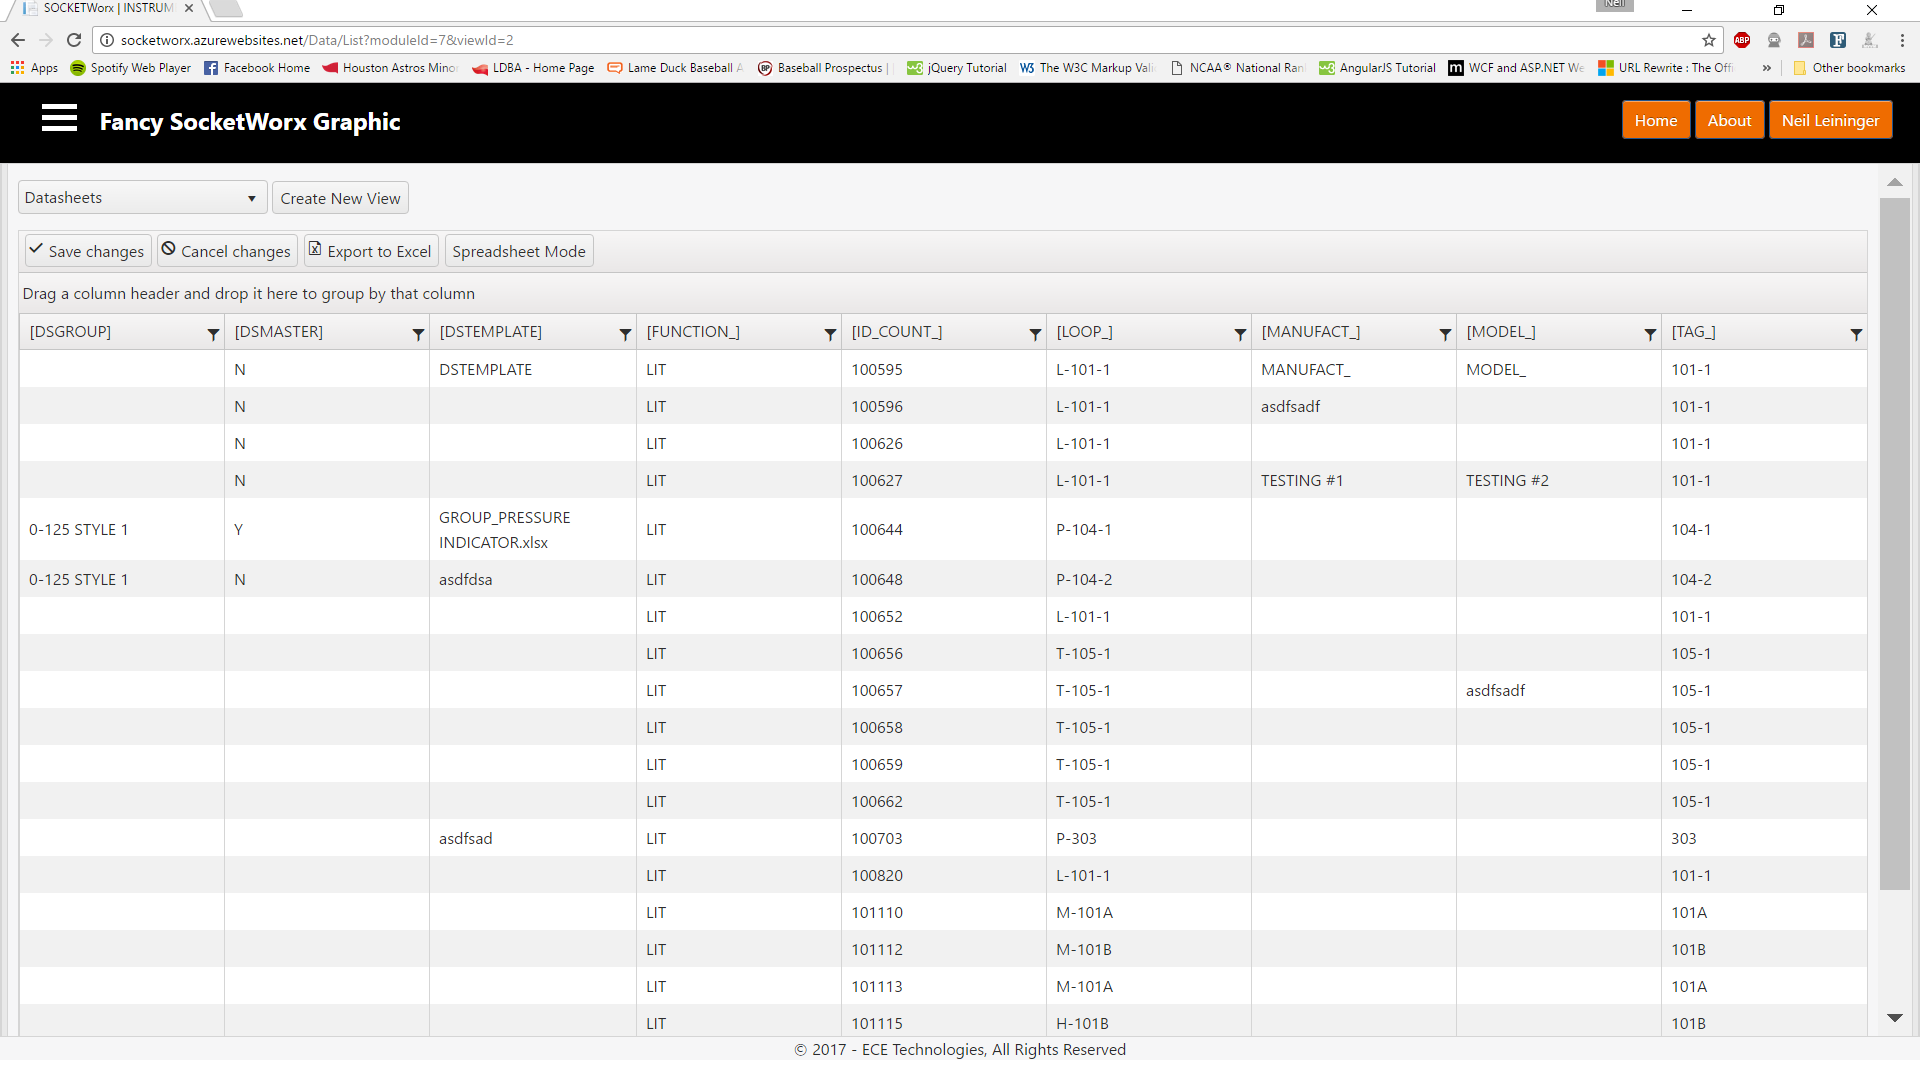The width and height of the screenshot is (1920, 1080).
Task: Go to the Home page
Action: (1655, 120)
